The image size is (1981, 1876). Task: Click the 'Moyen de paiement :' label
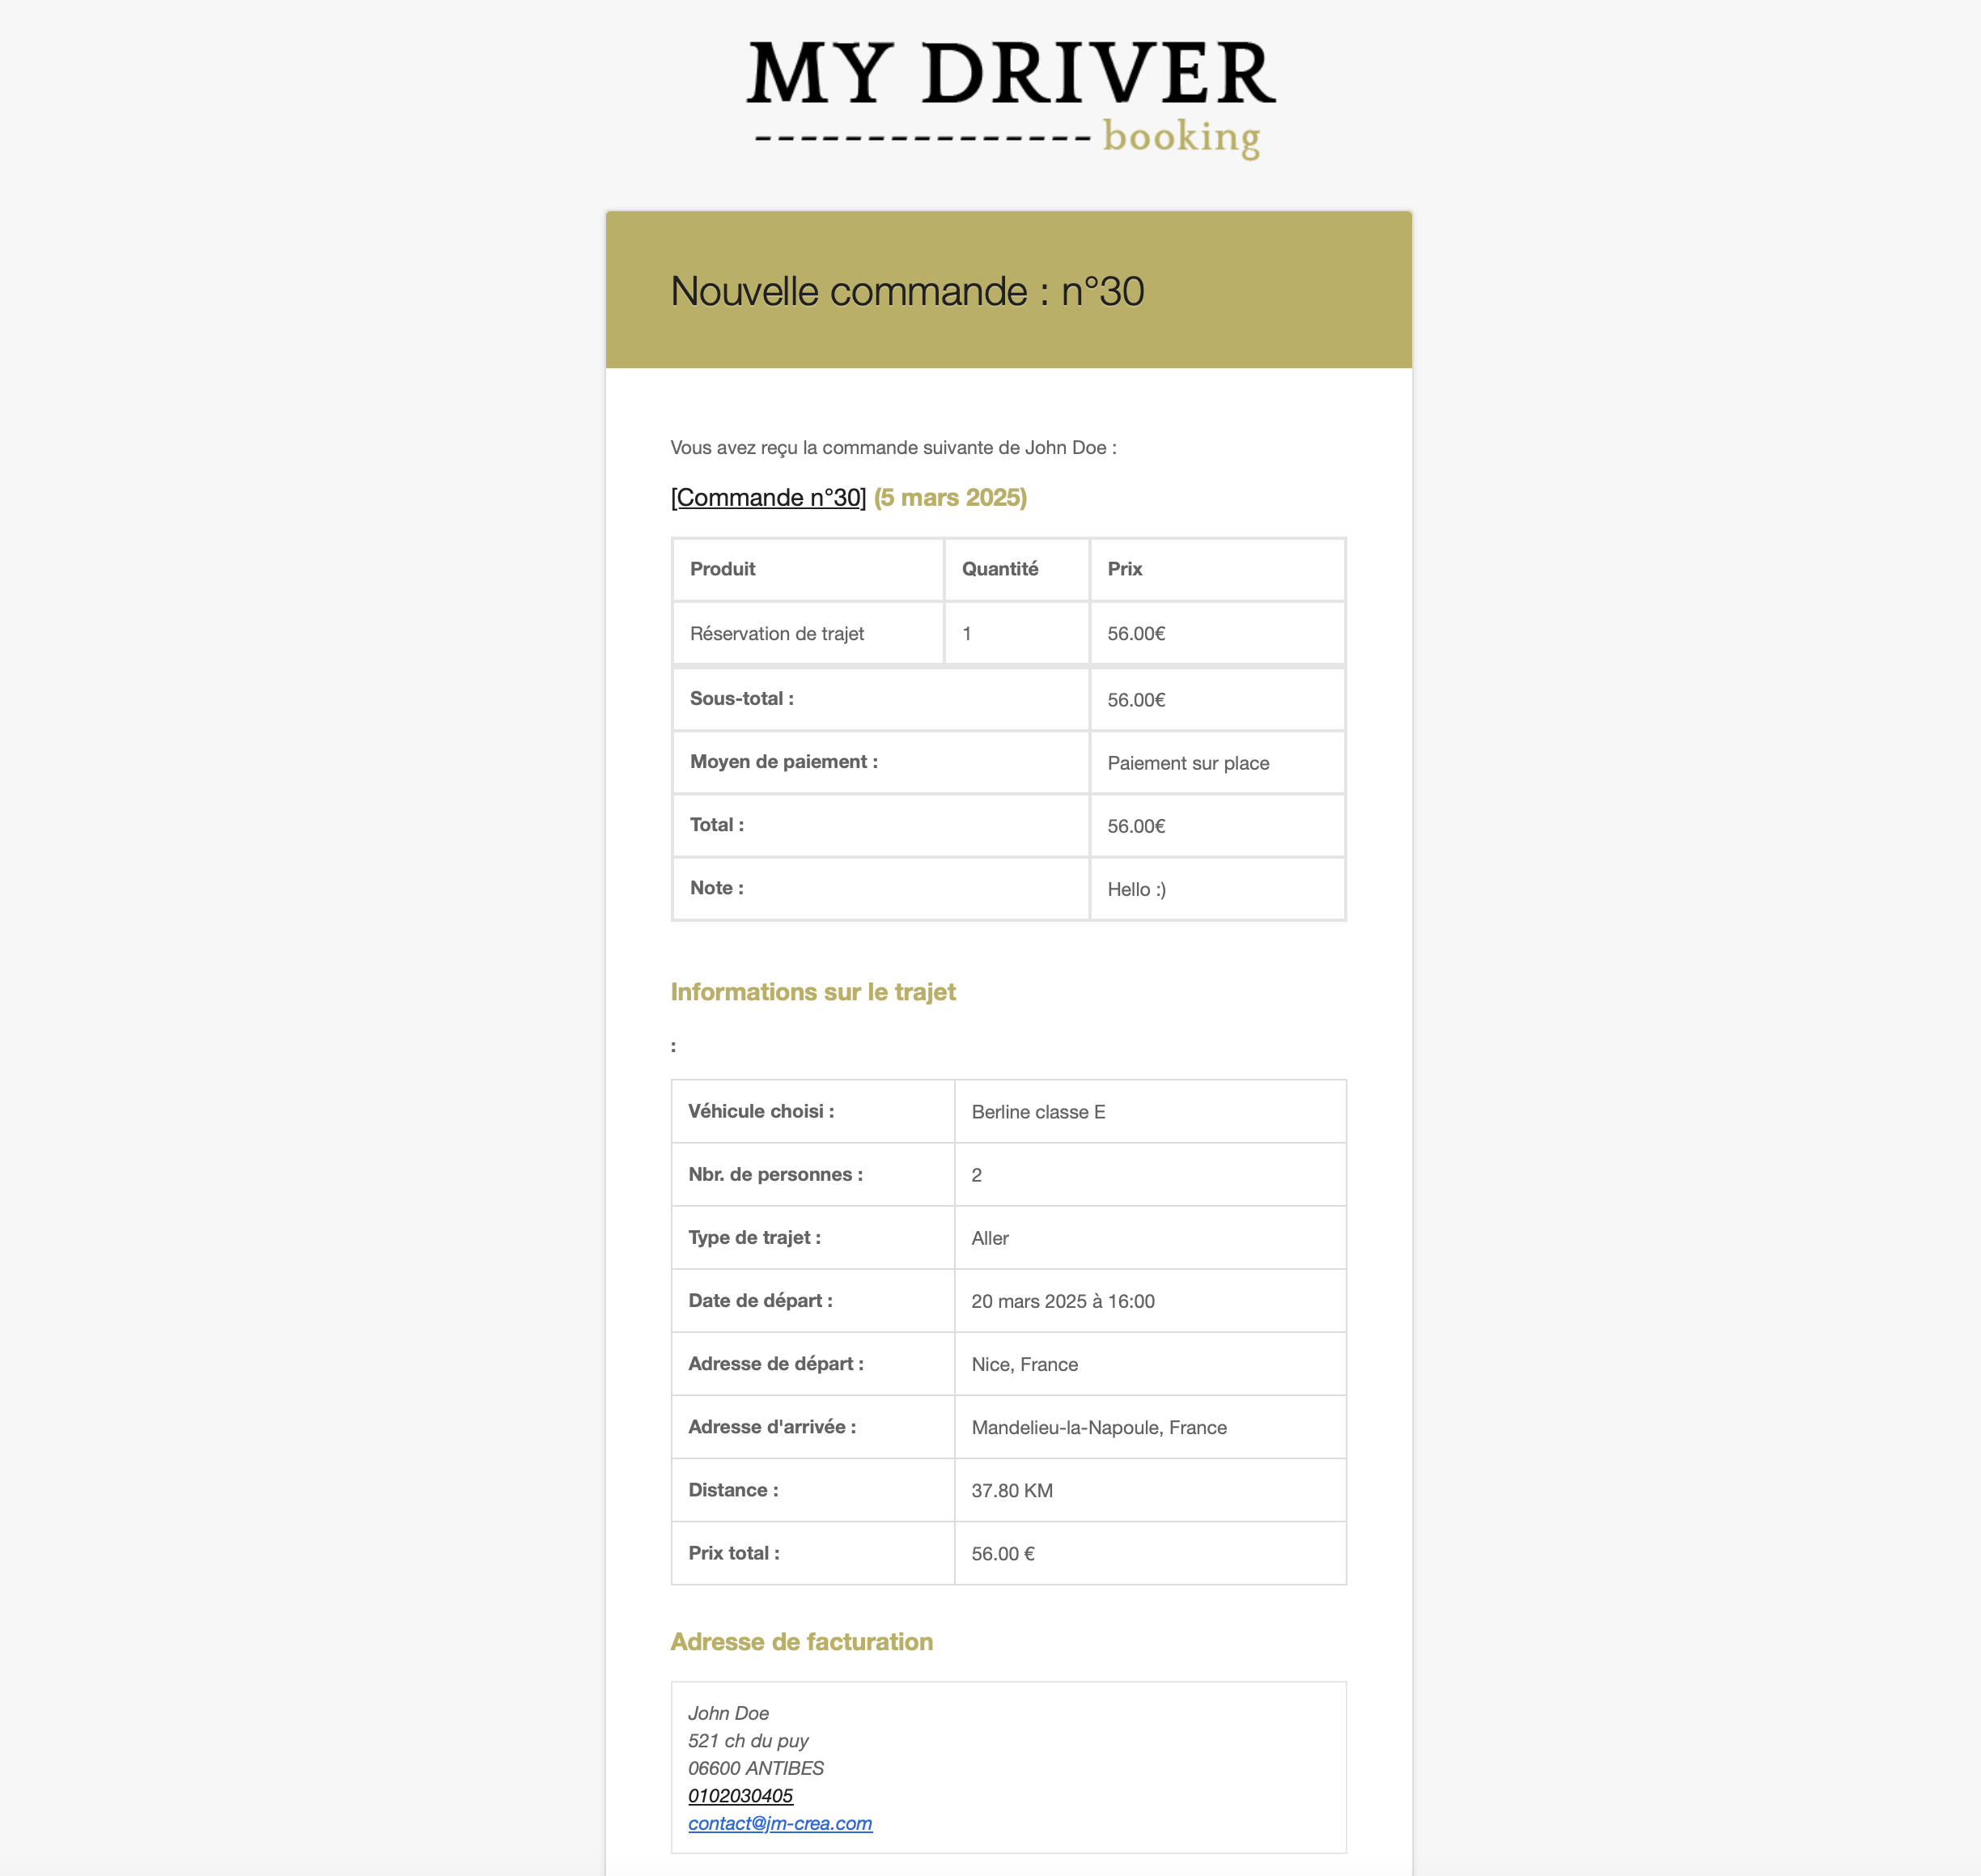click(784, 762)
